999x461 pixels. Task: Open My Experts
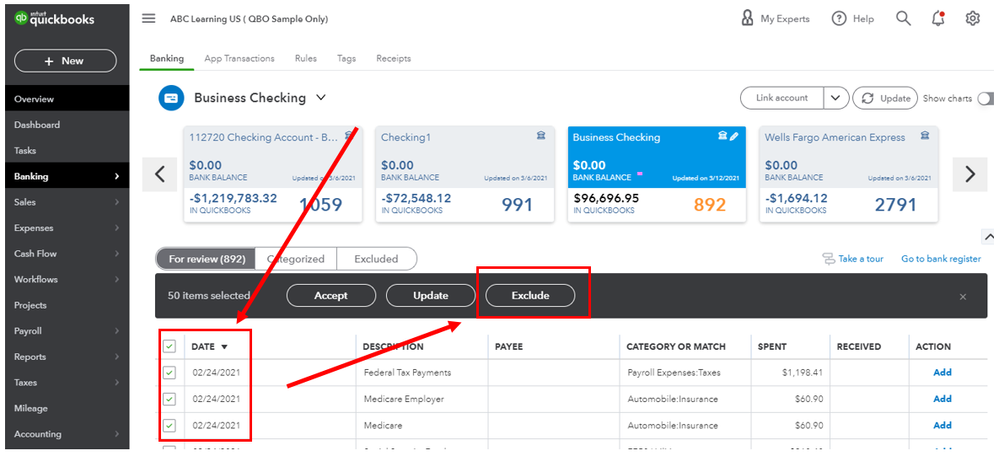pyautogui.click(x=775, y=18)
